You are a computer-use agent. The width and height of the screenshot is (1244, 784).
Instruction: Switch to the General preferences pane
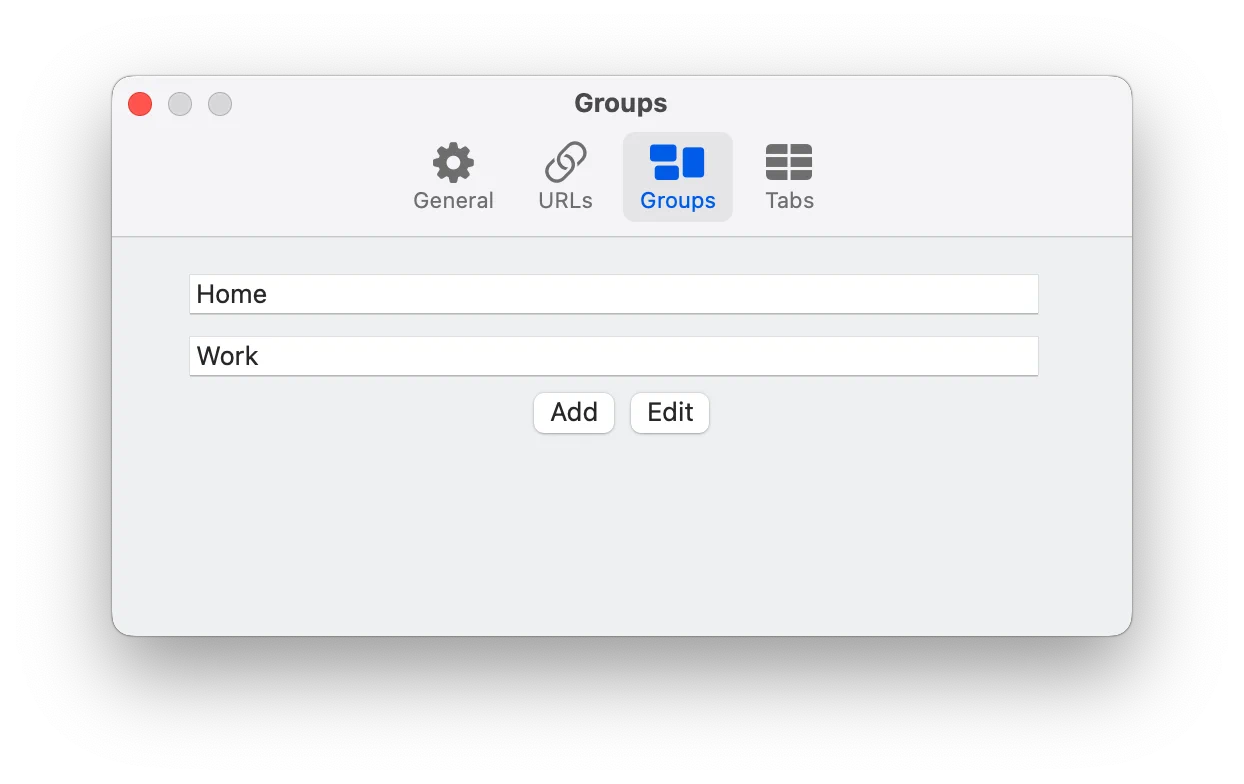(x=453, y=199)
